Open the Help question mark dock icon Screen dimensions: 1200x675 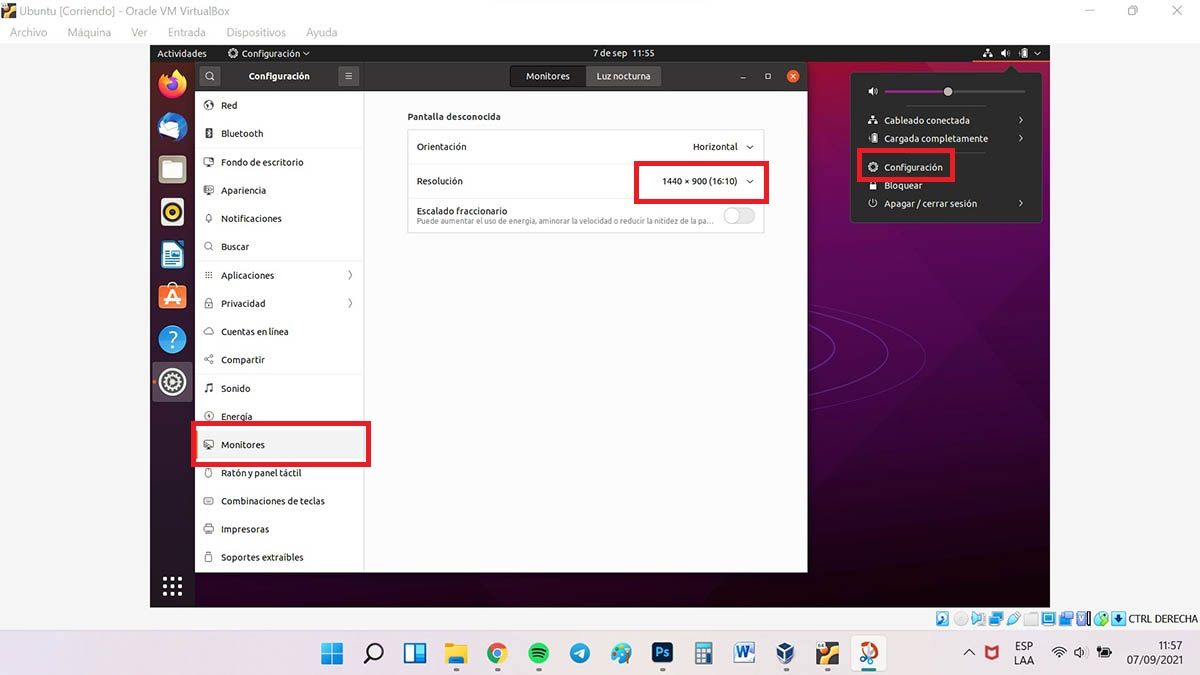tap(172, 339)
